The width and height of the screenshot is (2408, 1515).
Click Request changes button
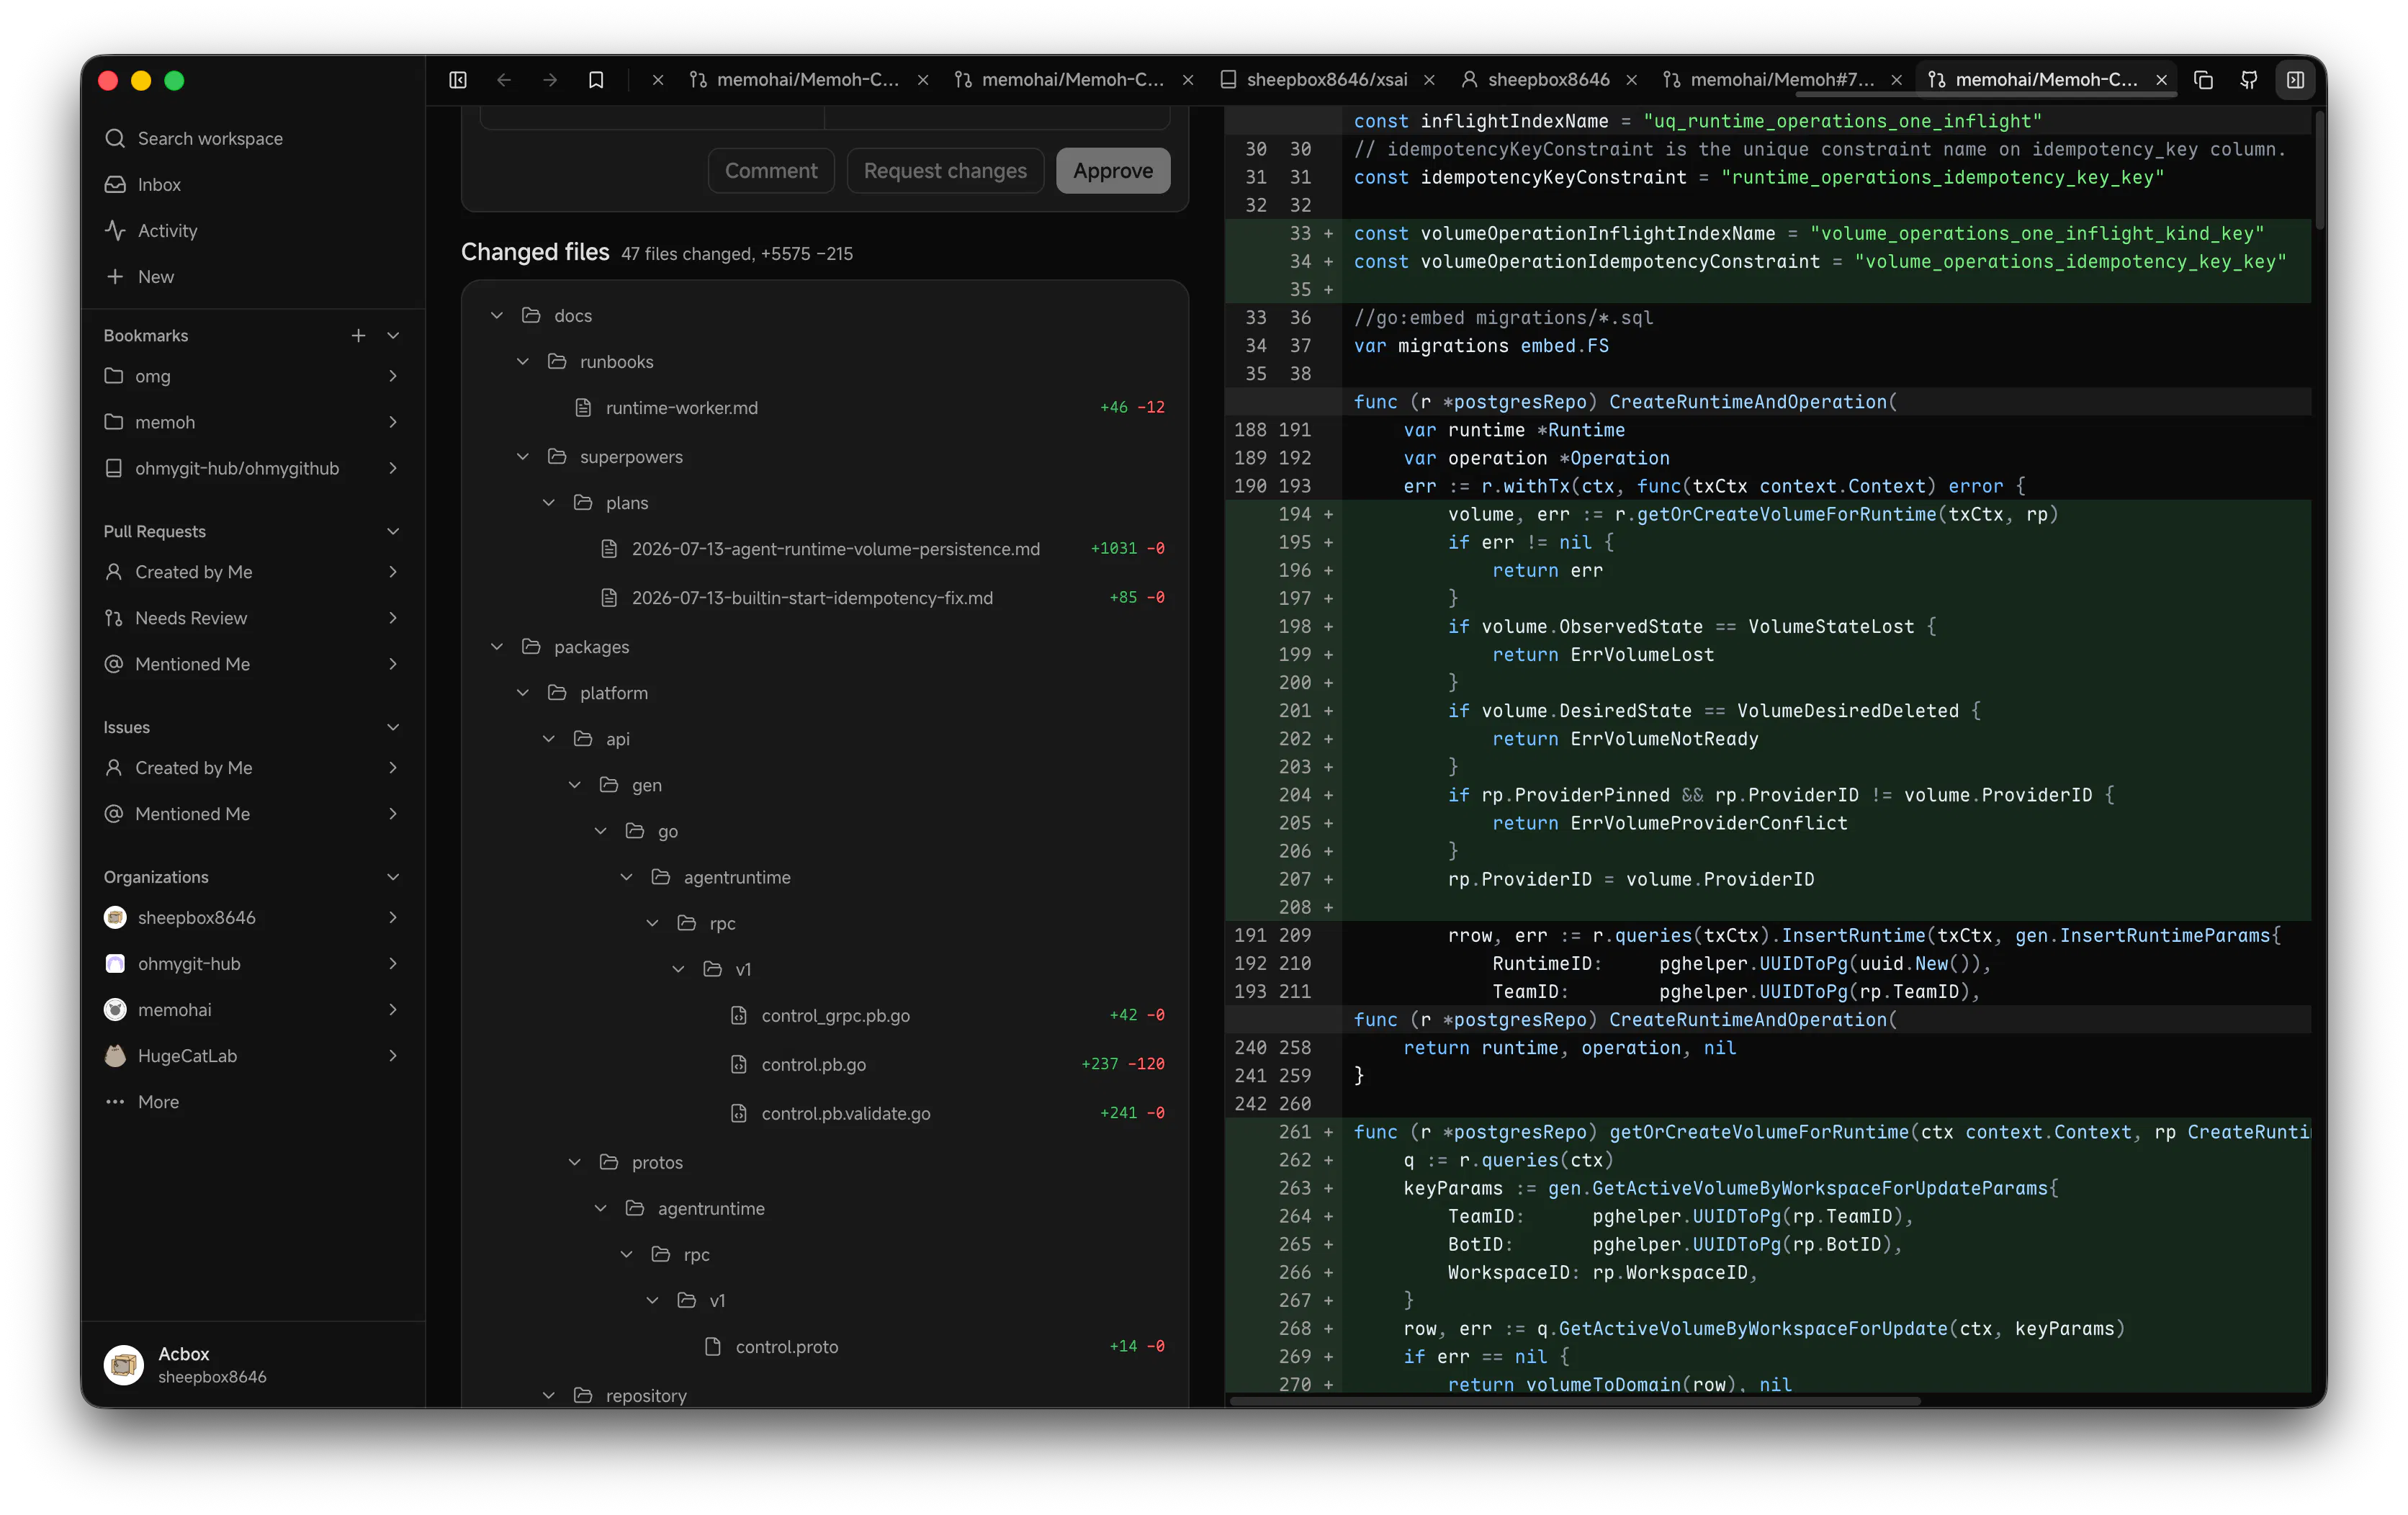(x=945, y=171)
